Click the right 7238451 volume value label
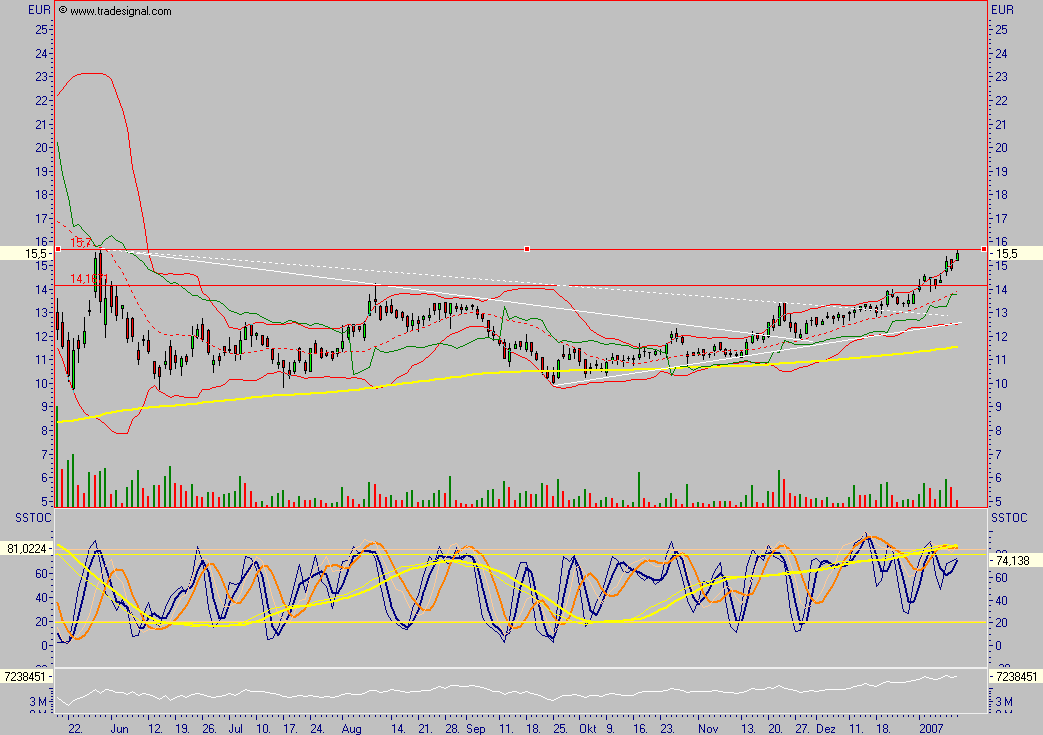 coord(1013,677)
